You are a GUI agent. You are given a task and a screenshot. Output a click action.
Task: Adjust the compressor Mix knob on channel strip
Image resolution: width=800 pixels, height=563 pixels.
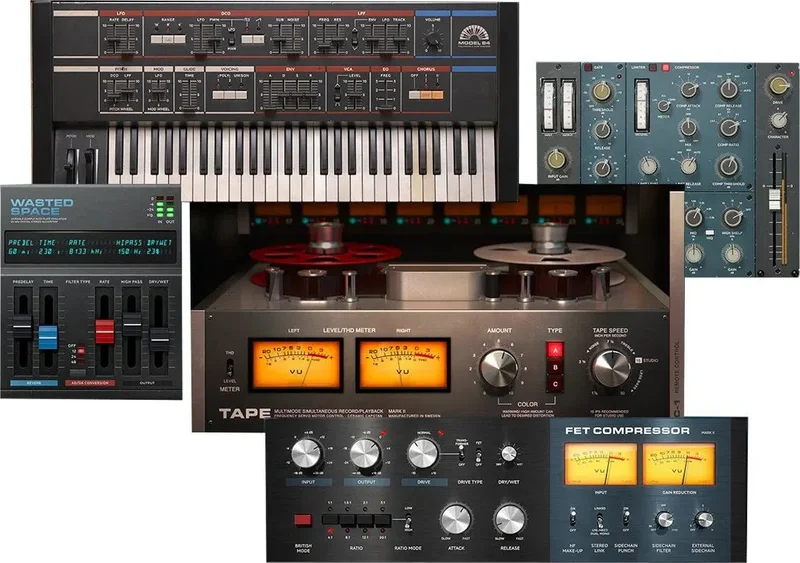tap(689, 128)
